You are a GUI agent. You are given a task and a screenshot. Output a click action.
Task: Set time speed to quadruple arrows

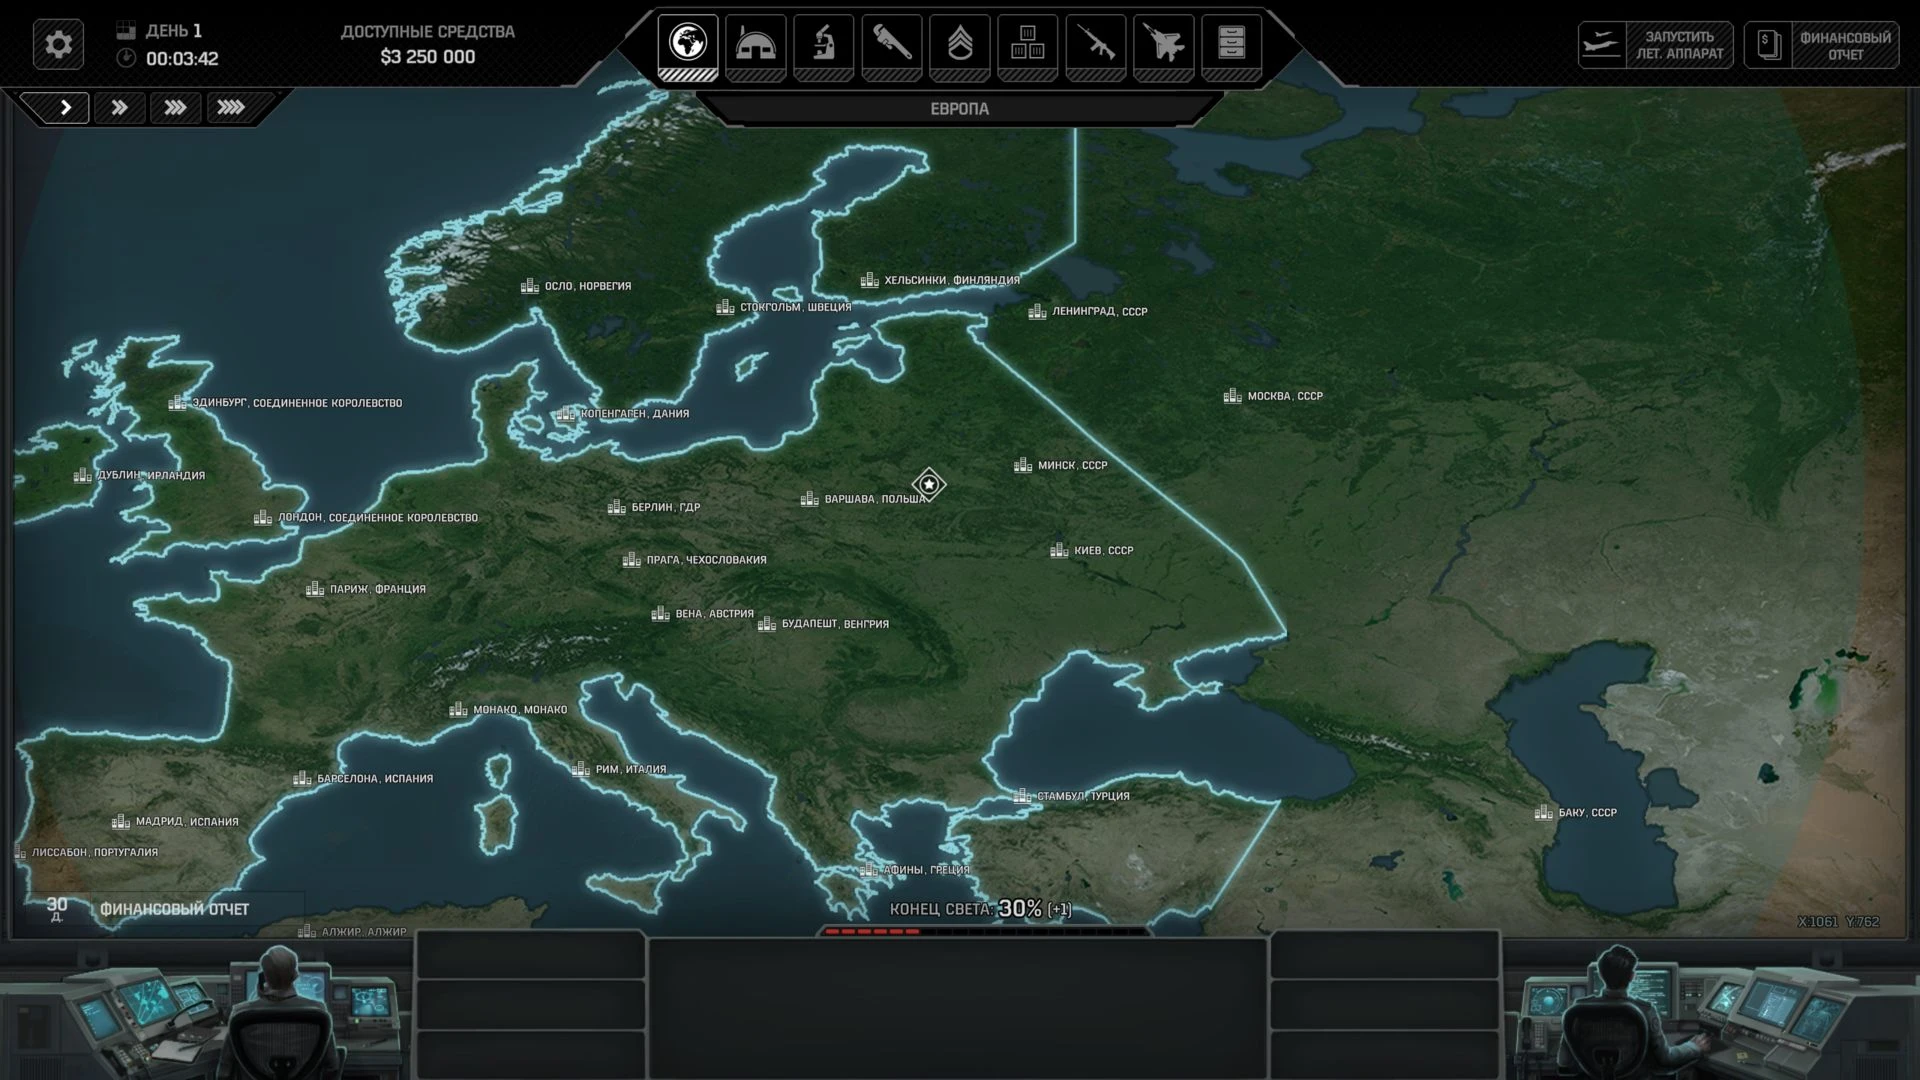point(232,107)
